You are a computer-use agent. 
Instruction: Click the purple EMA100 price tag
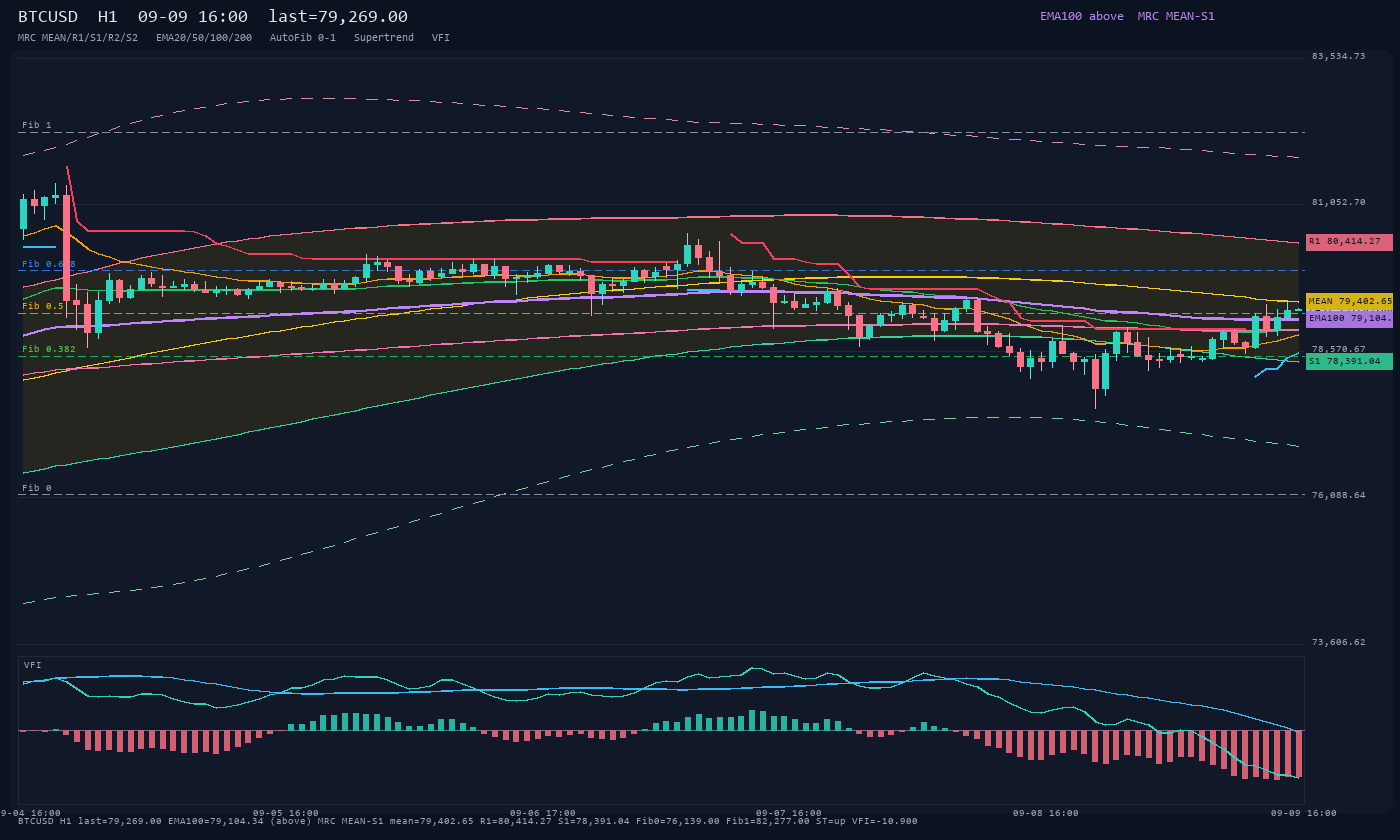pyautogui.click(x=1349, y=319)
